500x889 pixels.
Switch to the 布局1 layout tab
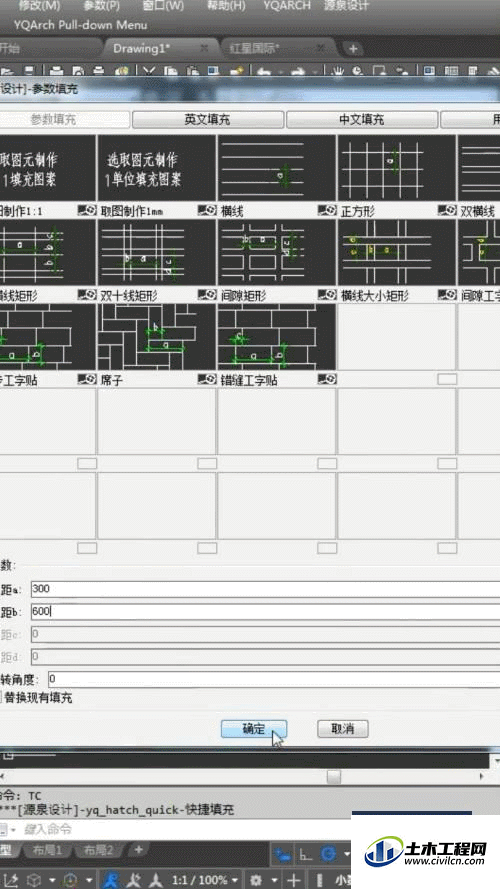click(46, 850)
